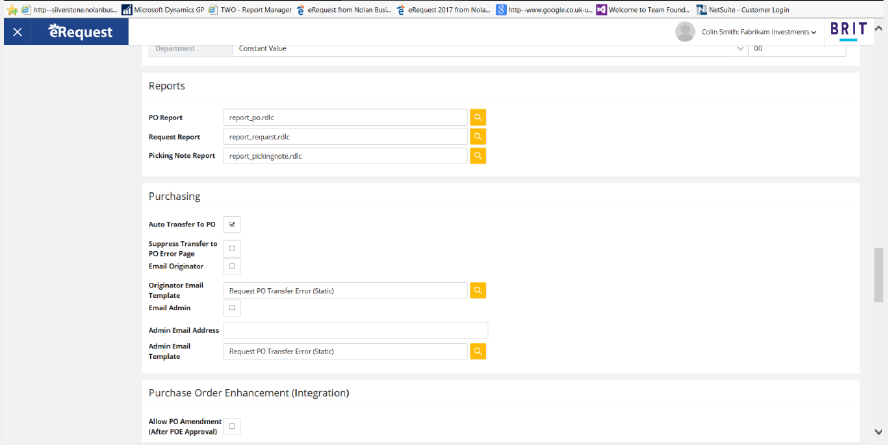Click the PO Report search icon
Screen dimensions: 890x445
point(478,117)
